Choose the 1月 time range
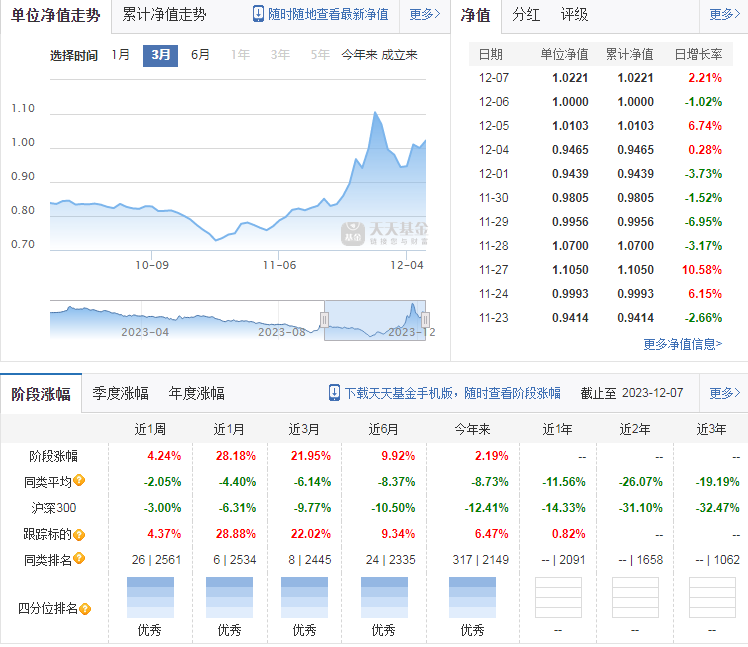Screen dimensions: 748x647 pos(121,55)
